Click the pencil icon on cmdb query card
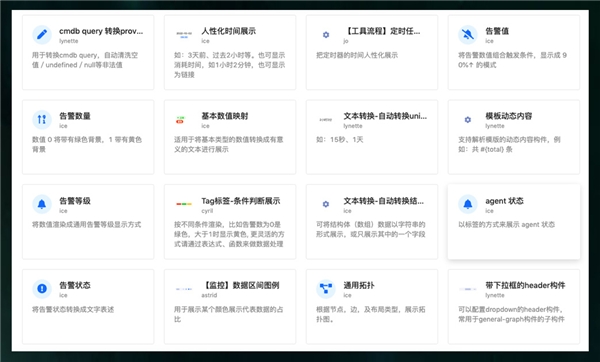The image size is (600, 362). 42,35
